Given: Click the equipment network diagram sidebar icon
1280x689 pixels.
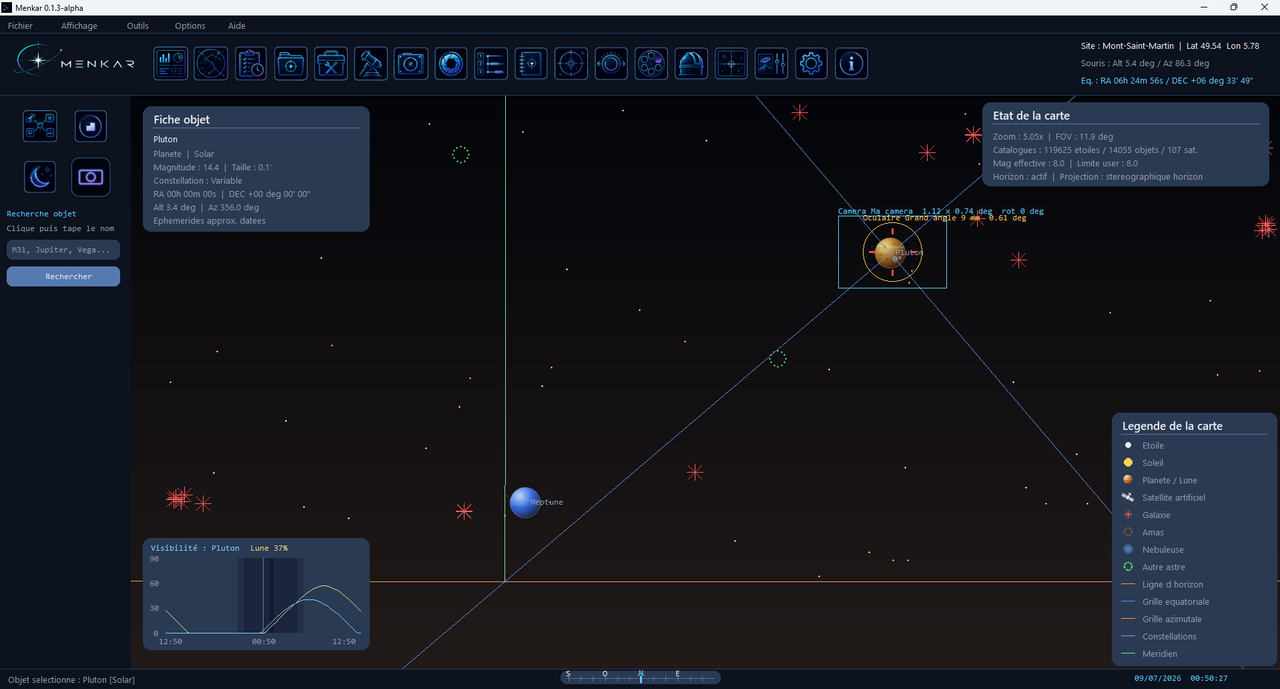Looking at the screenshot, I should tap(40, 126).
